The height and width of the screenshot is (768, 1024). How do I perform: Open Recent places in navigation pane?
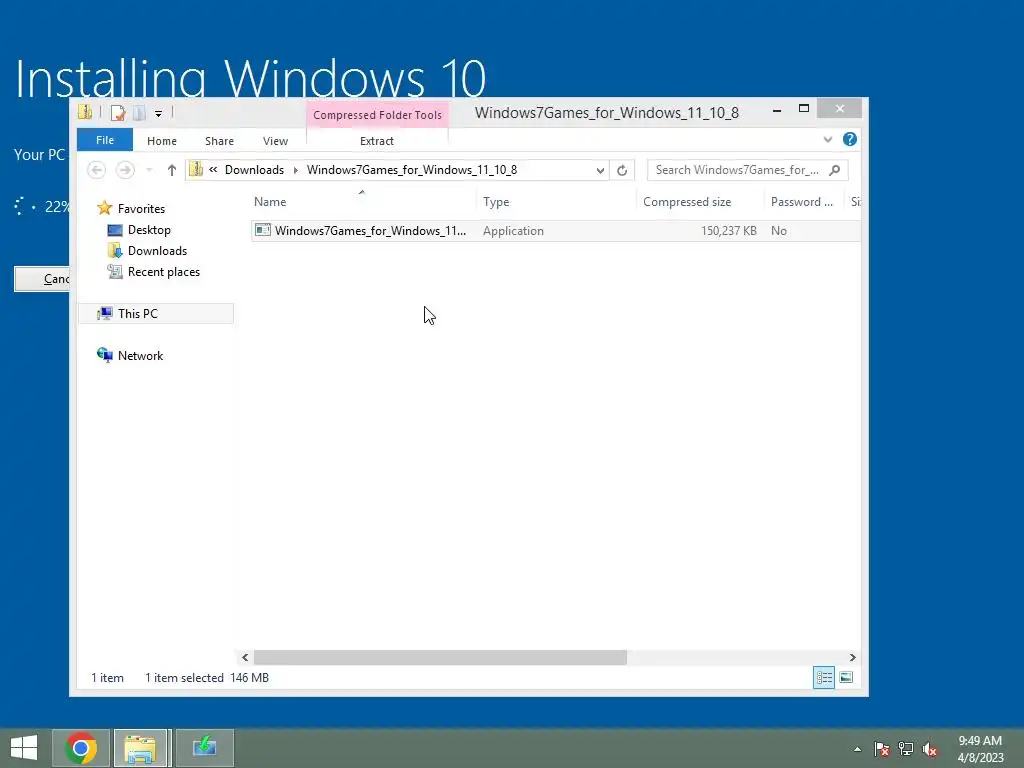[163, 272]
